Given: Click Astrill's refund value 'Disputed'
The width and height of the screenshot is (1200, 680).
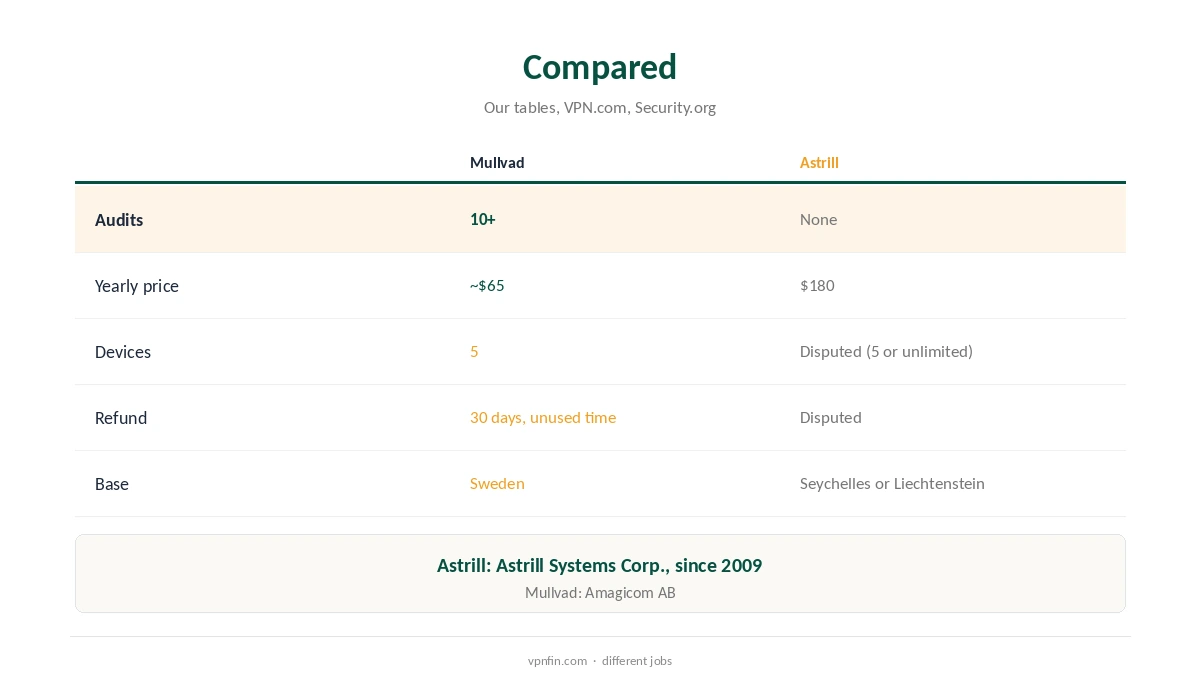Looking at the screenshot, I should (830, 417).
